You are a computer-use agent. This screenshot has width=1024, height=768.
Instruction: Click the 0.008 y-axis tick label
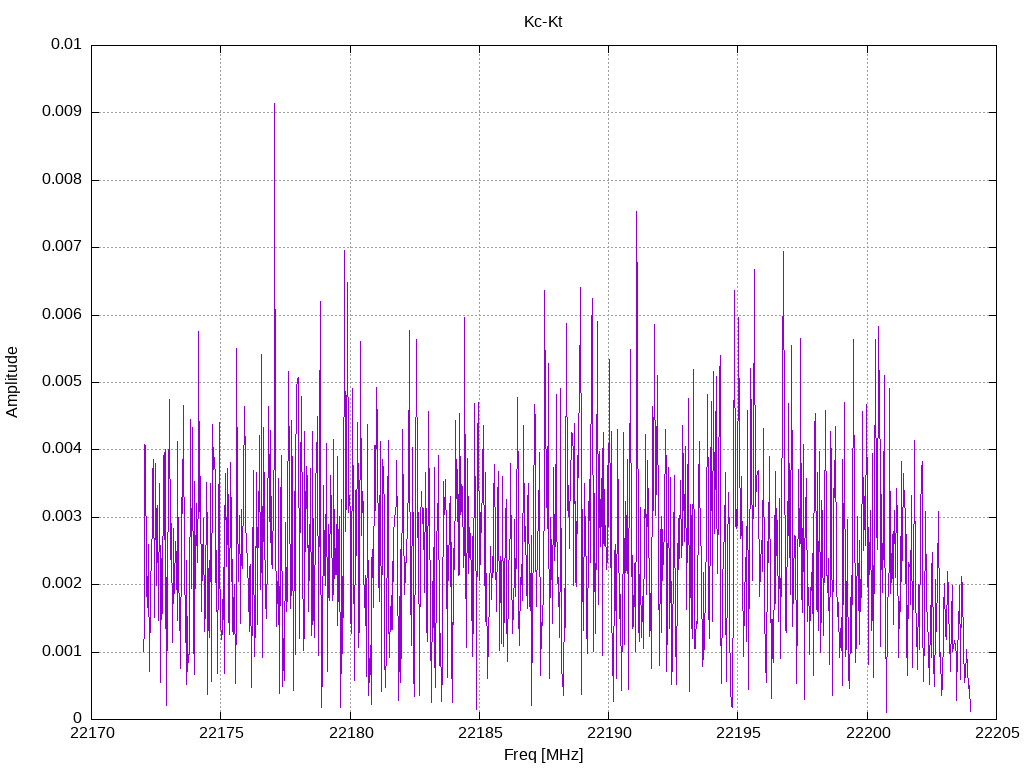point(62,179)
